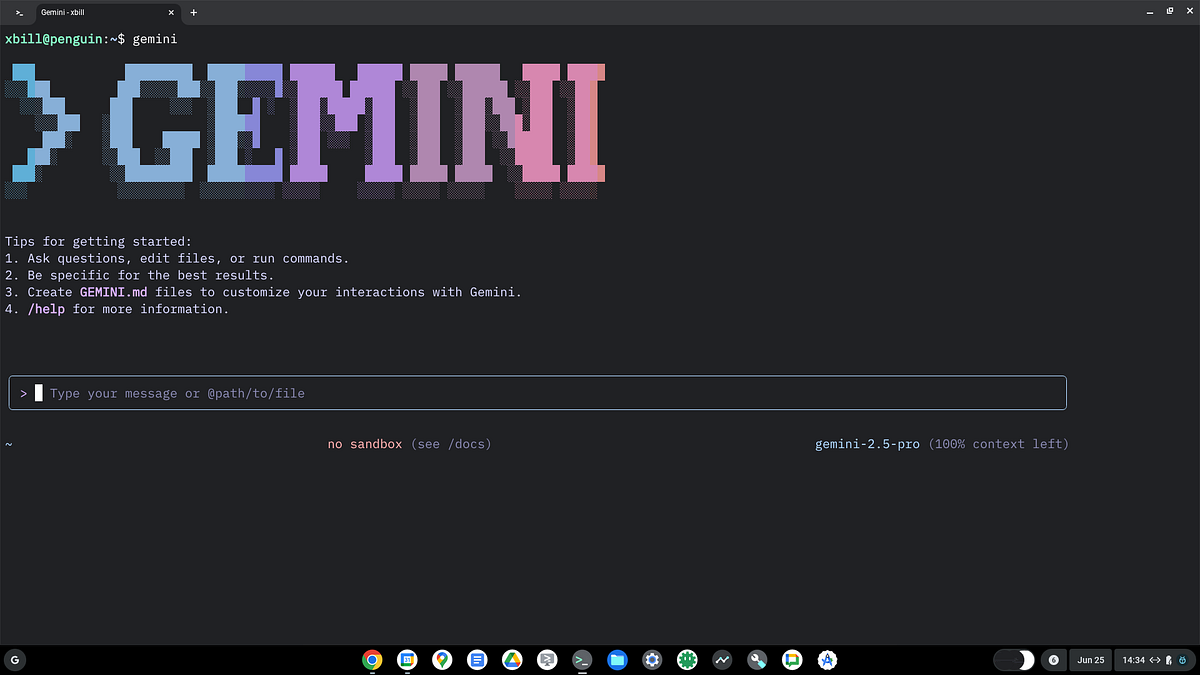Screen dimensions: 1200x675
Task: Open the green gear app icon
Action: [687, 660]
